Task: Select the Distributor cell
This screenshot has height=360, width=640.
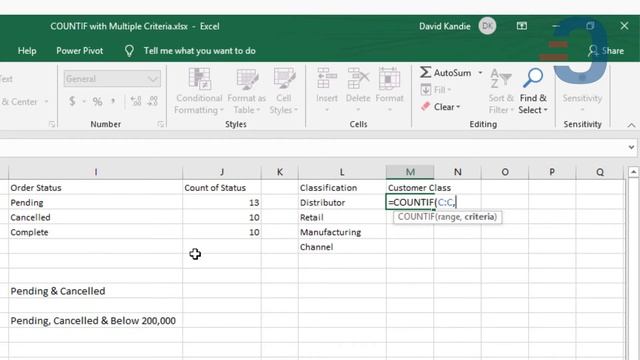Action: [342, 202]
